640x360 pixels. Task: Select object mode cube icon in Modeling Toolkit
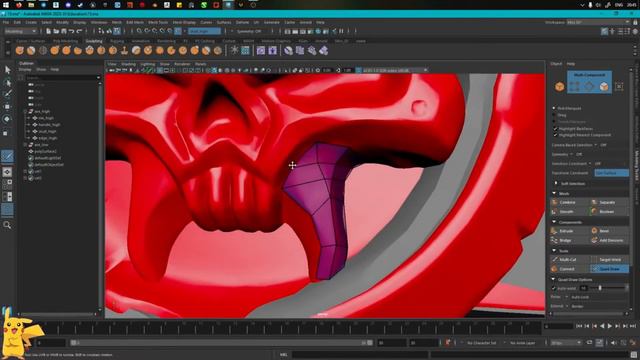tap(560, 87)
